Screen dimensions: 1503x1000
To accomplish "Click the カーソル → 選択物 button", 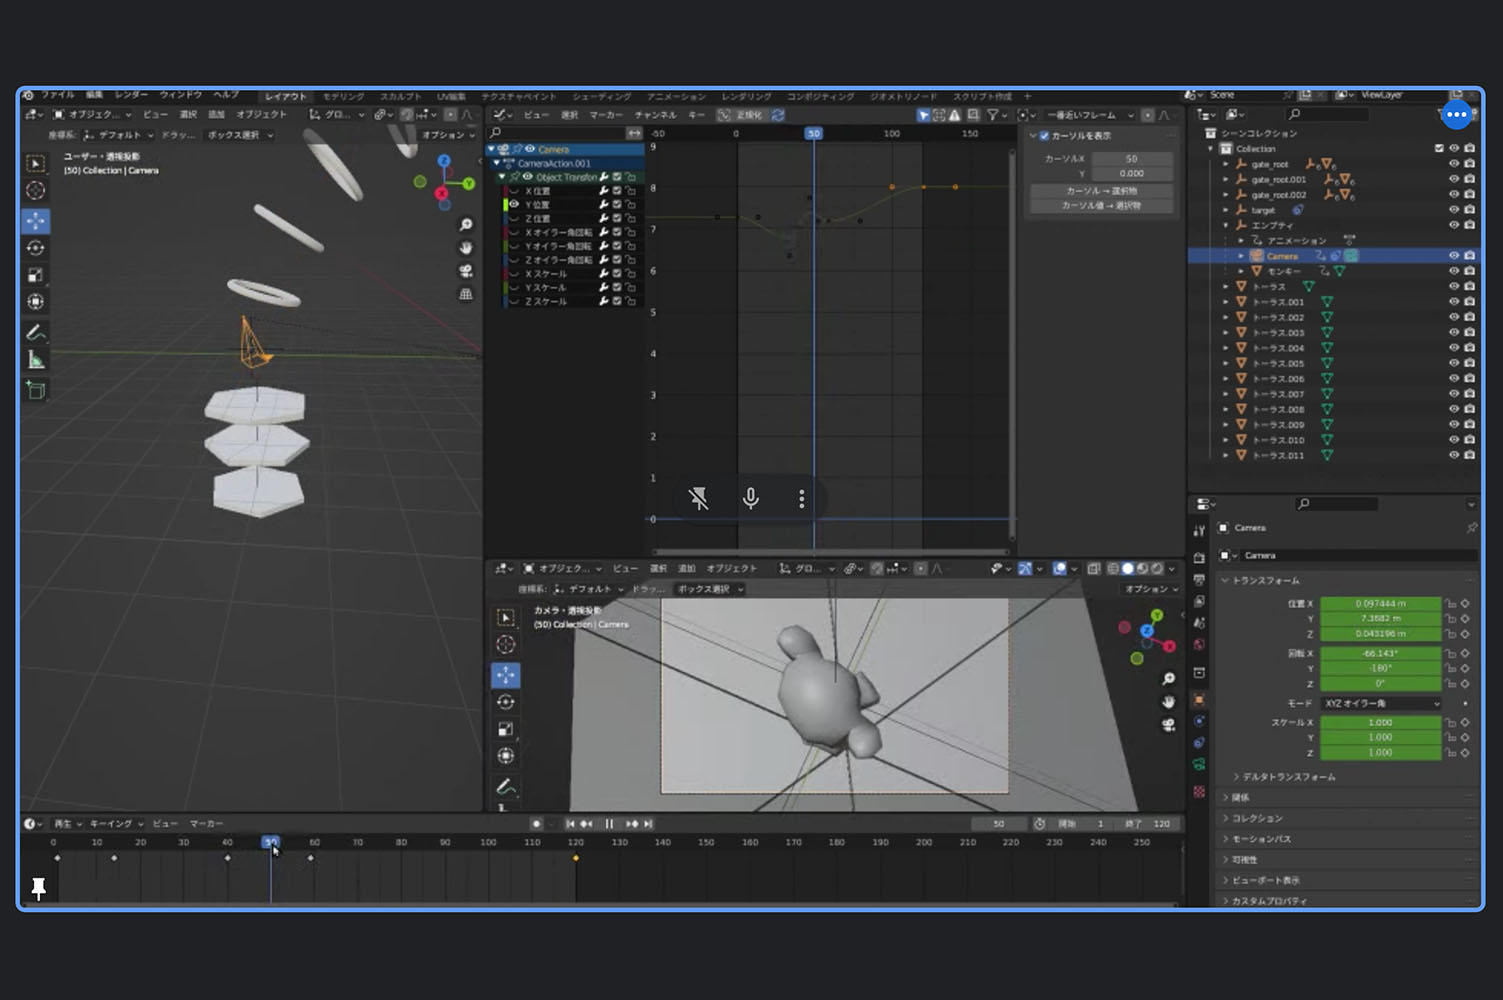I will [1101, 191].
